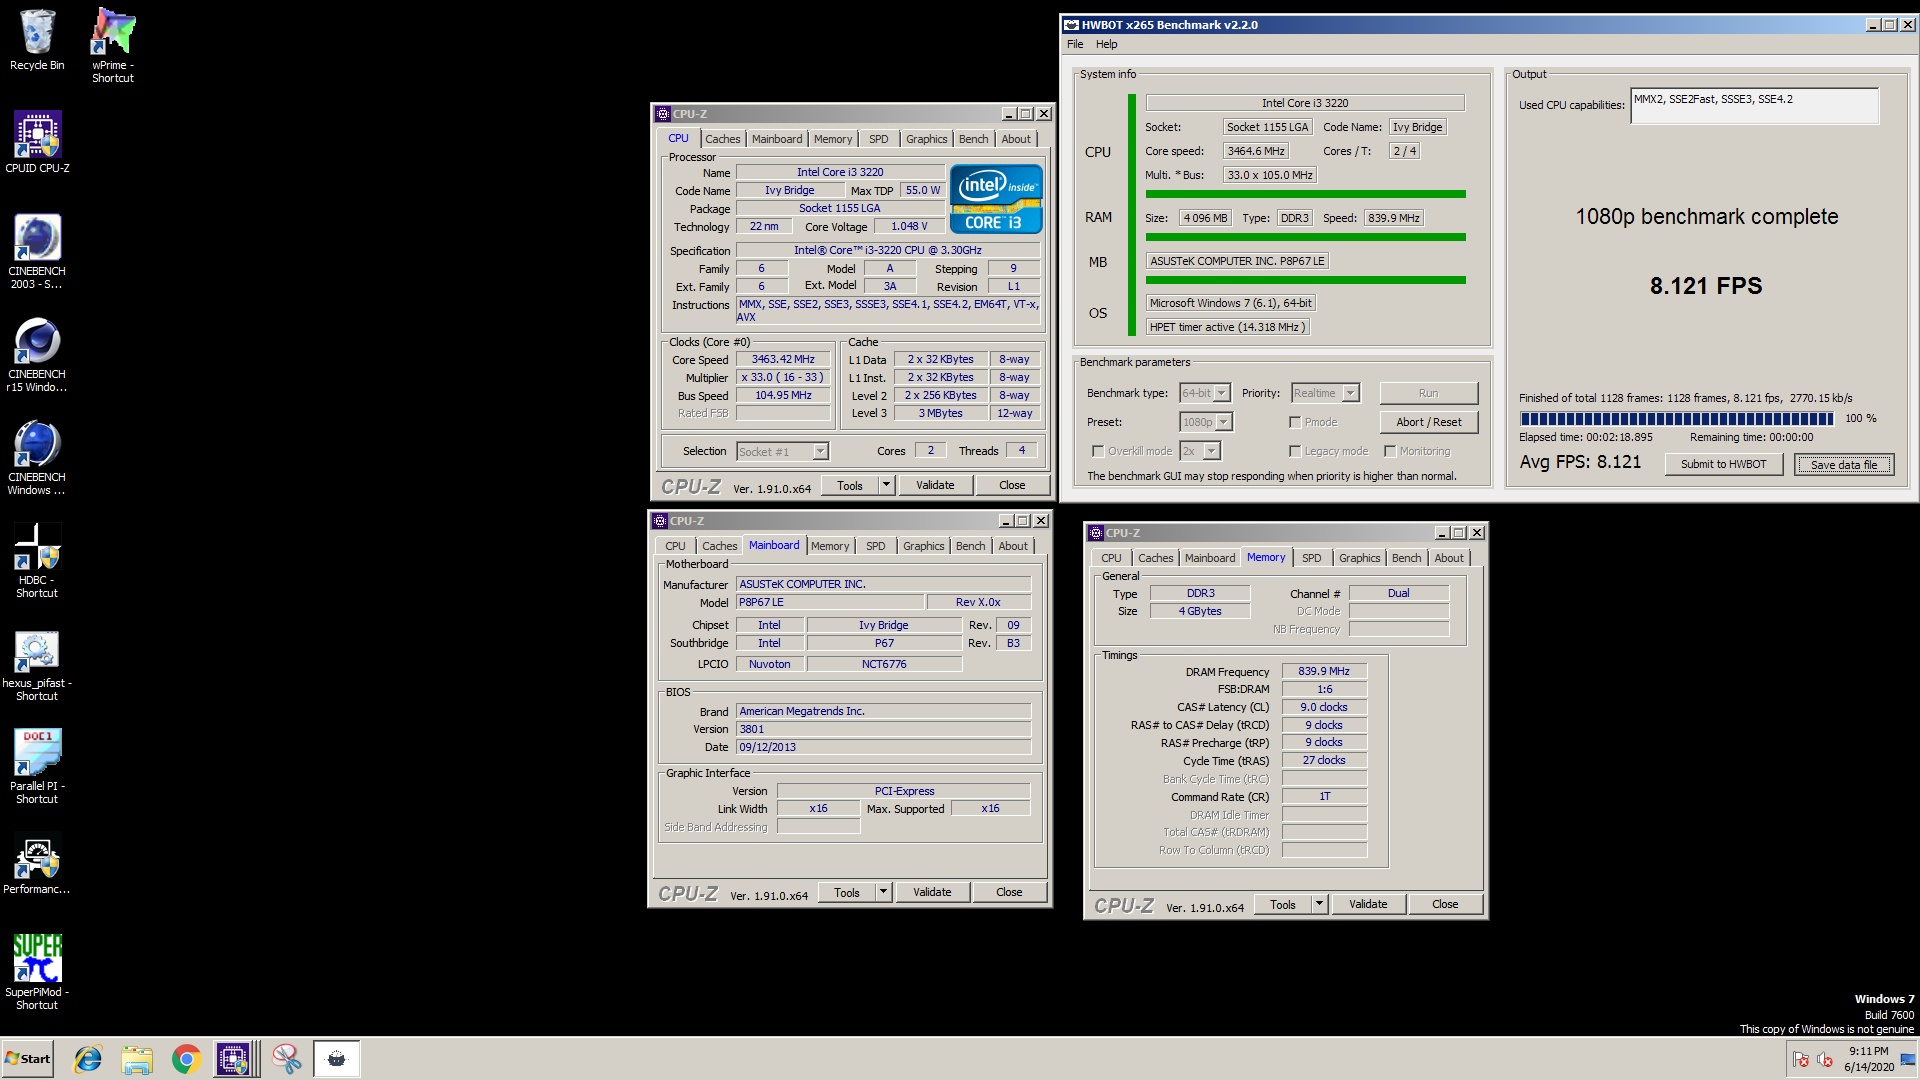Screen dimensions: 1920x1080
Task: Click the Abort / Reset button
Action: [x=1428, y=422]
